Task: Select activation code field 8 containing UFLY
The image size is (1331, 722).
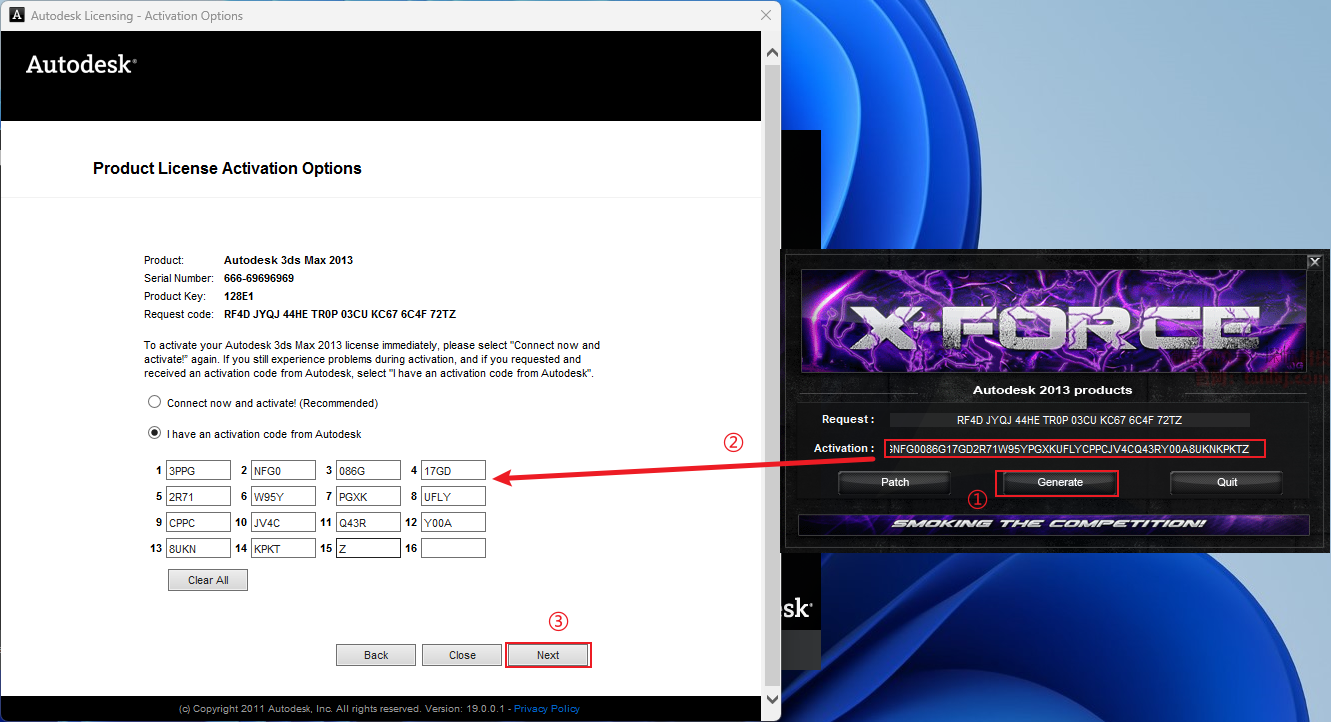Action: 453,496
